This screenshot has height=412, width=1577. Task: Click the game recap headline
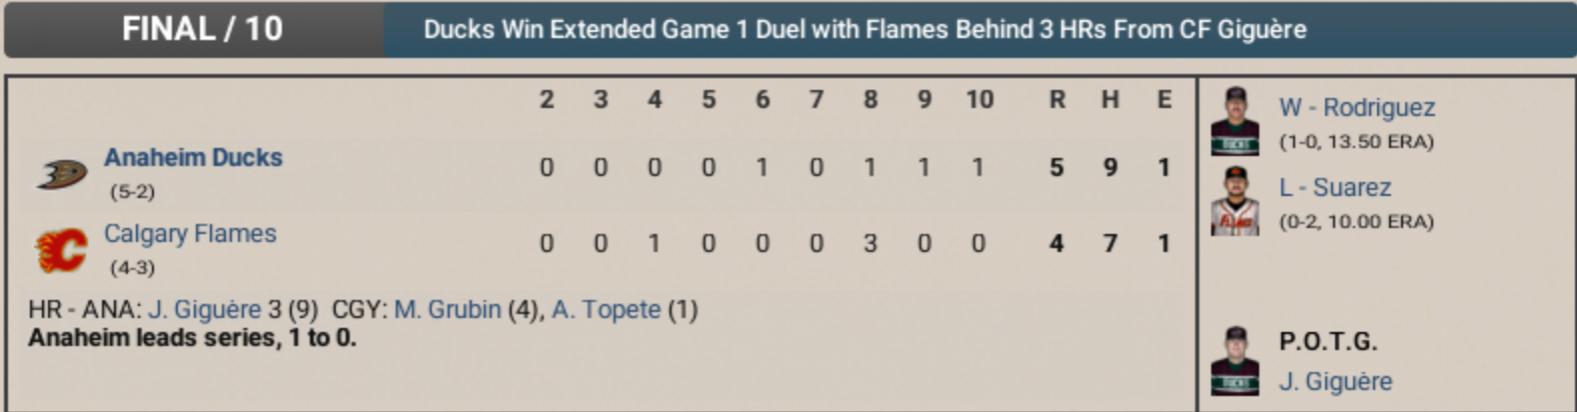pyautogui.click(x=864, y=29)
